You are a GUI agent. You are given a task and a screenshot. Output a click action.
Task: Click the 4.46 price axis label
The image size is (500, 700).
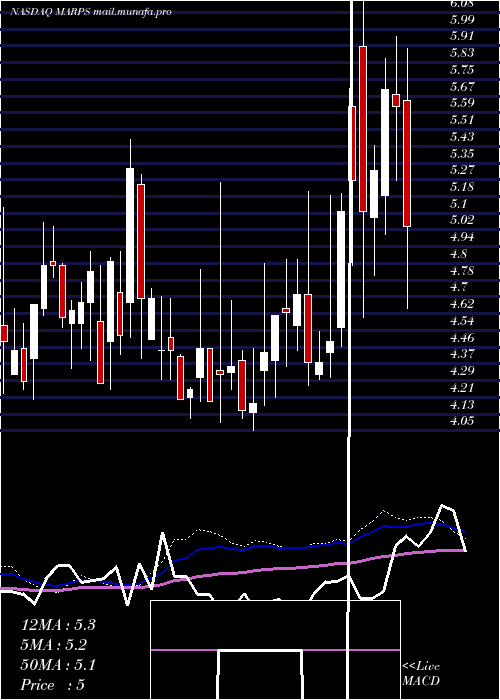[462, 338]
